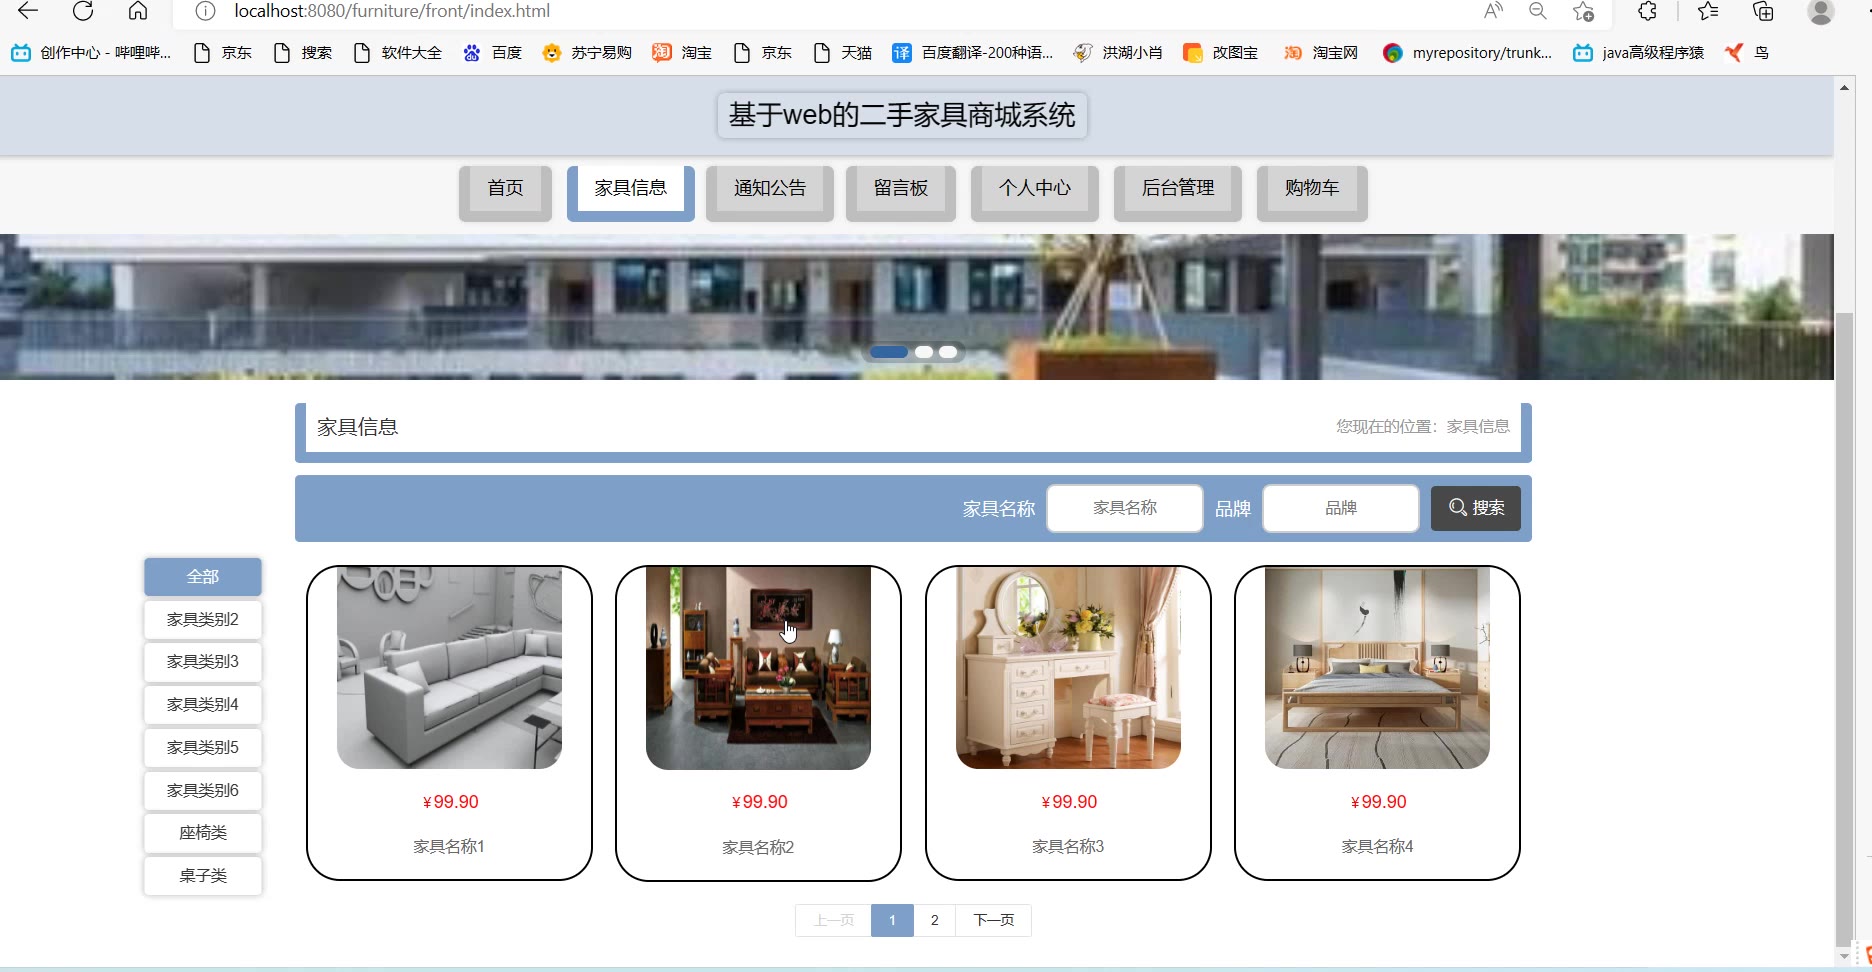The height and width of the screenshot is (972, 1872).
Task: Open the 洪湖小肖 bookmark
Action: click(x=1117, y=53)
